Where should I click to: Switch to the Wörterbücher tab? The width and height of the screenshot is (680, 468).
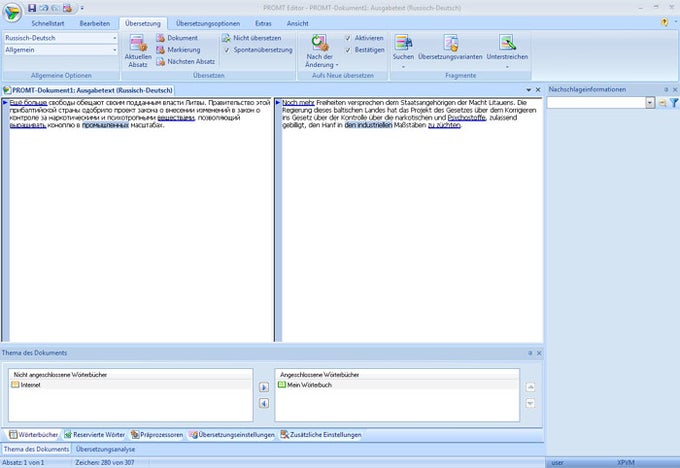pyautogui.click(x=34, y=435)
